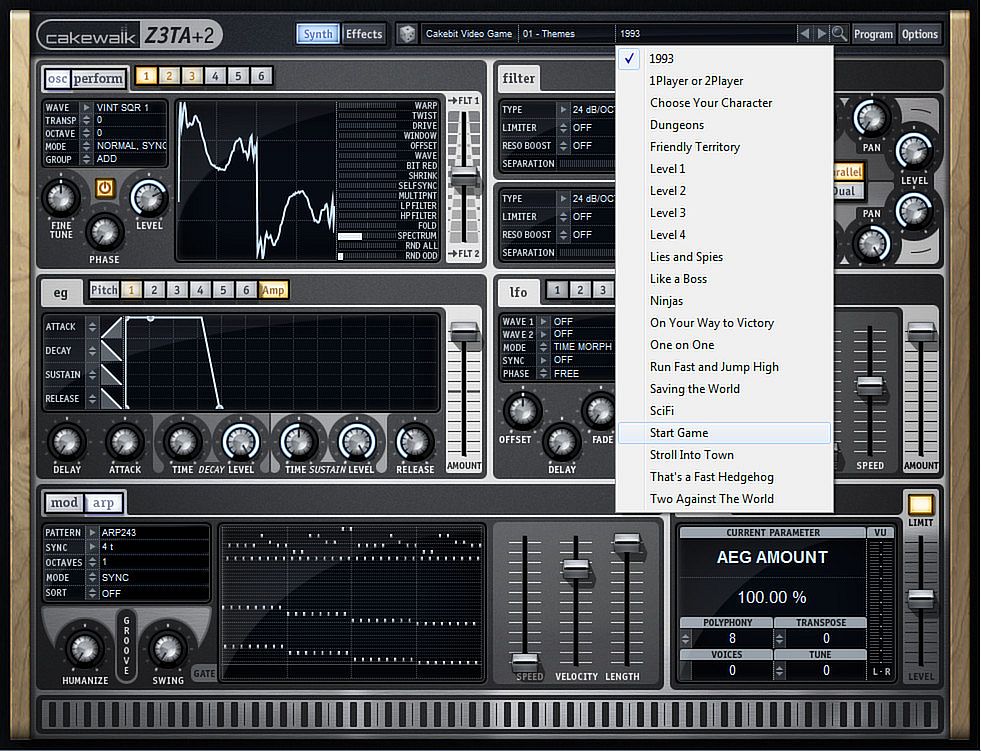Click the Polyphony value field
The image size is (981, 751).
(732, 639)
